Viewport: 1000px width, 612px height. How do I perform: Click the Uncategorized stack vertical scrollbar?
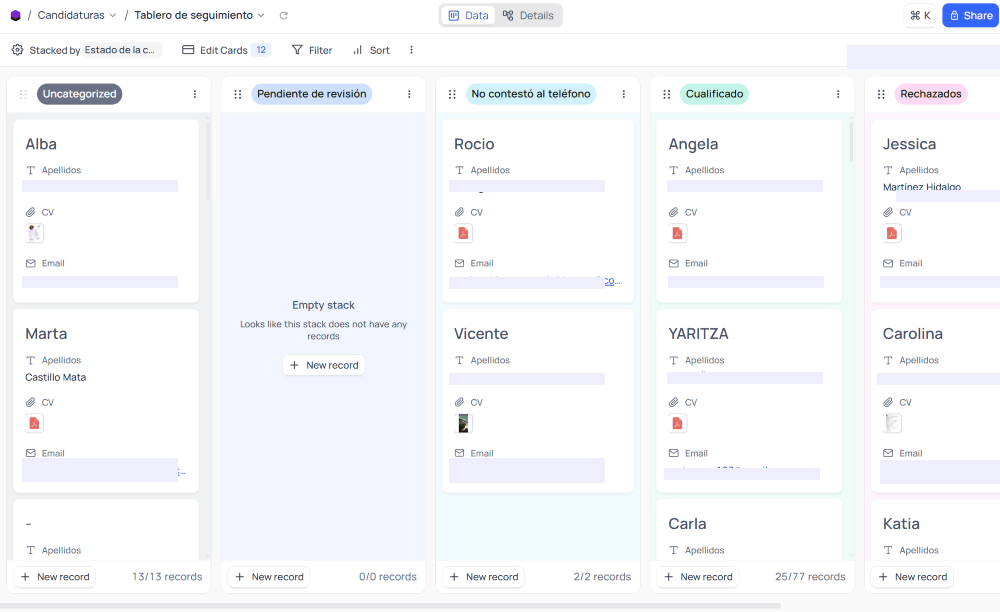point(207,159)
